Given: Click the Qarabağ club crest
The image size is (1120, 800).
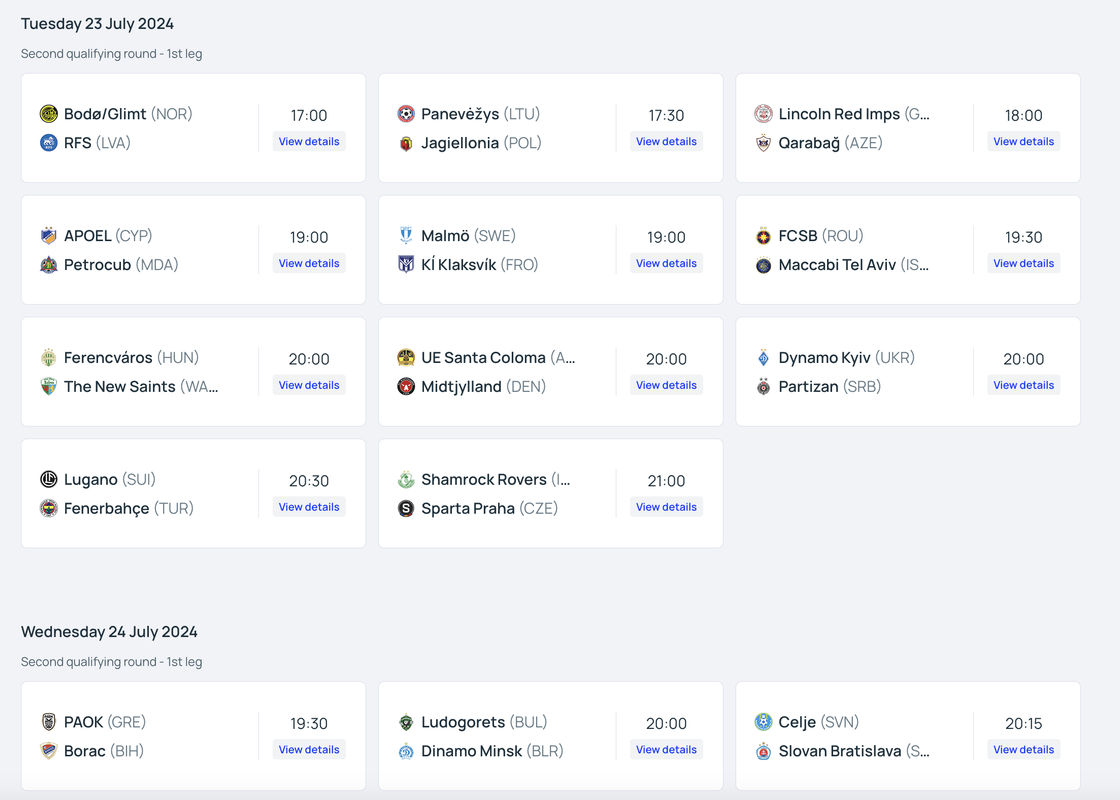Looking at the screenshot, I should tap(764, 143).
